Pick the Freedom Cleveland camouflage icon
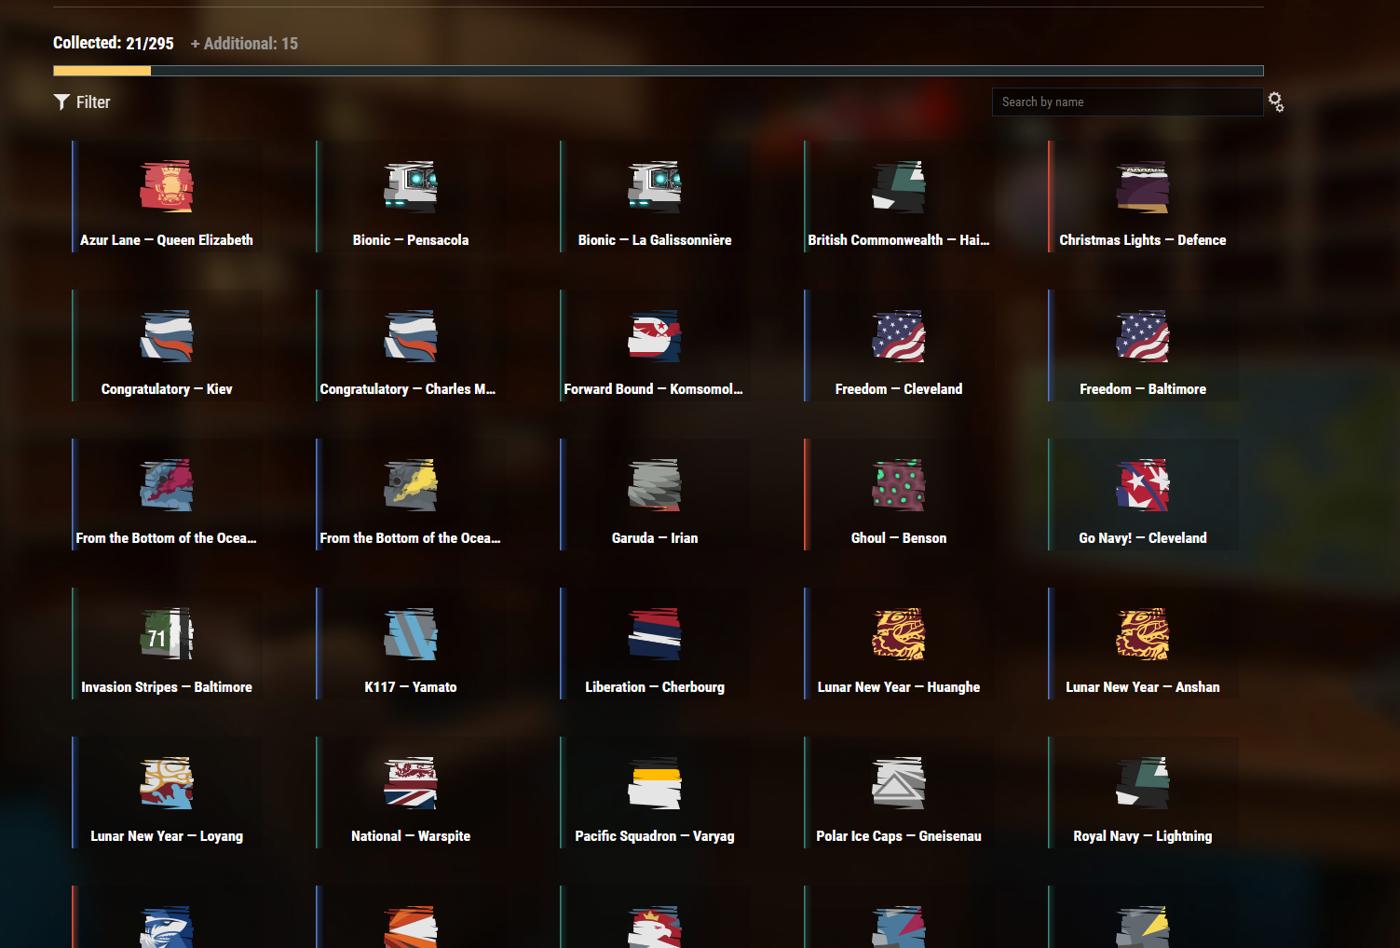Image resolution: width=1400 pixels, height=948 pixels. [x=898, y=335]
